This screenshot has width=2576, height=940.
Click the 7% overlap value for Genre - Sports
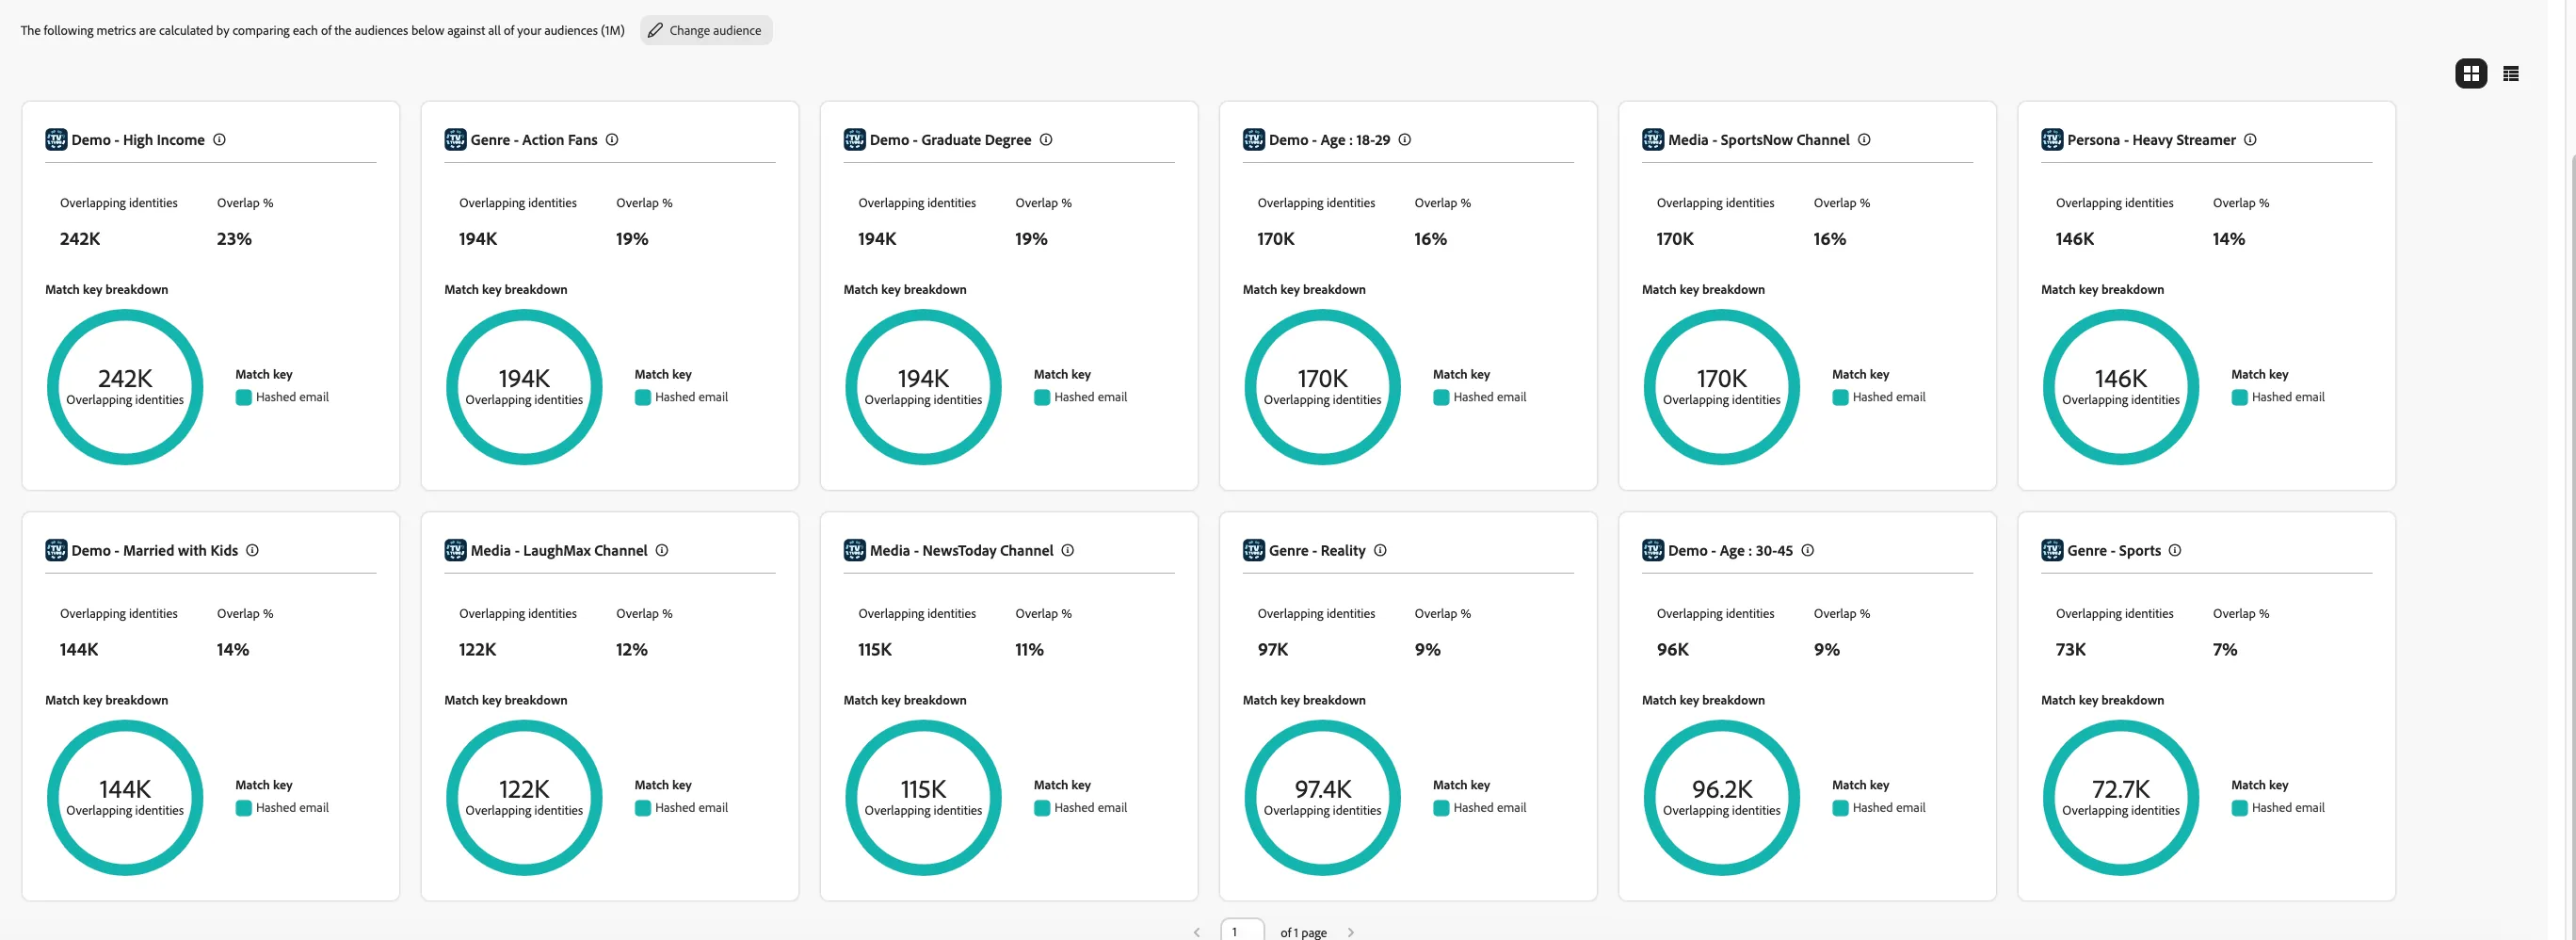point(2225,650)
